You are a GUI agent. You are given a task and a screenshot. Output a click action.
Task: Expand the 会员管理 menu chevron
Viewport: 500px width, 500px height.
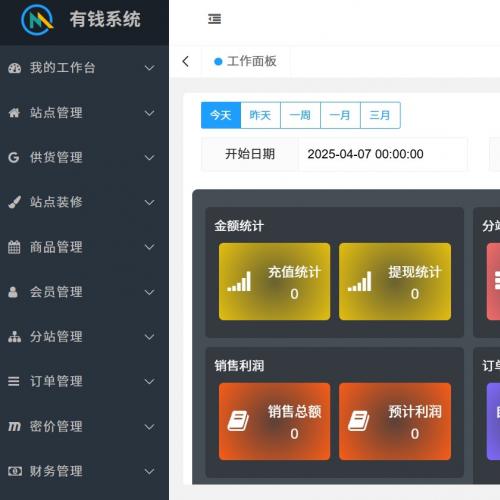[x=149, y=292]
